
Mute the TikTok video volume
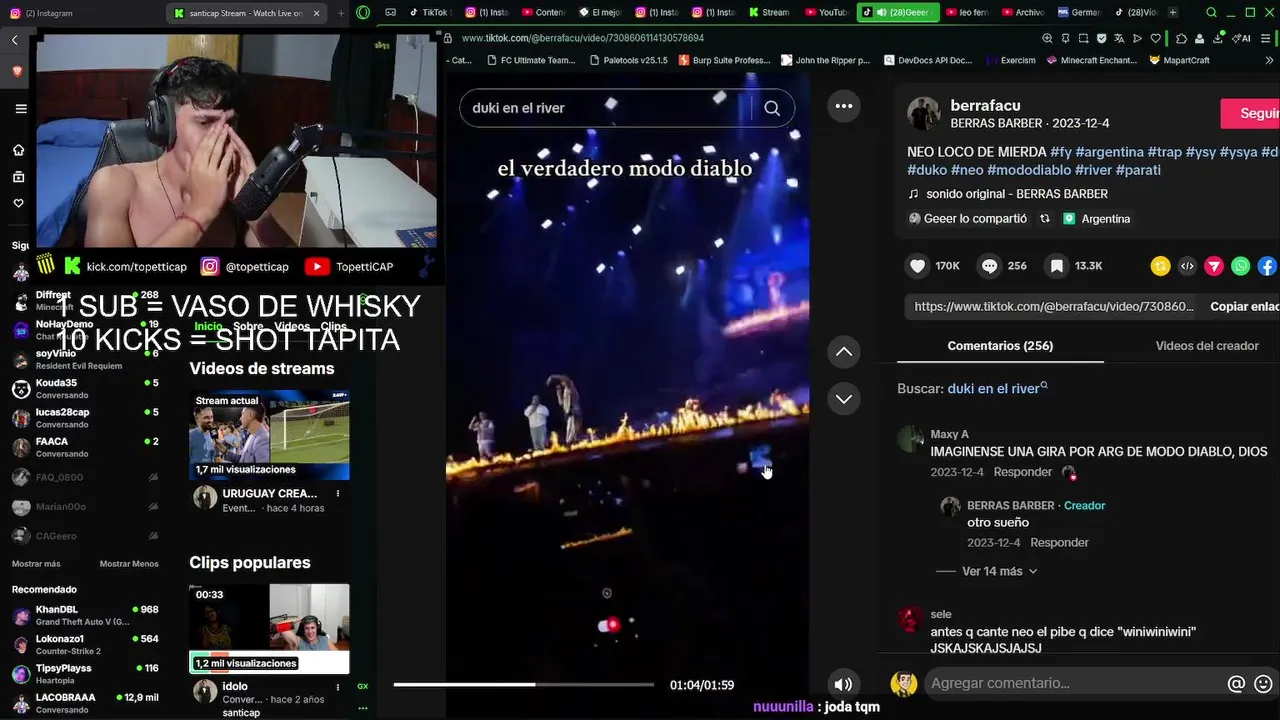pyautogui.click(x=843, y=684)
